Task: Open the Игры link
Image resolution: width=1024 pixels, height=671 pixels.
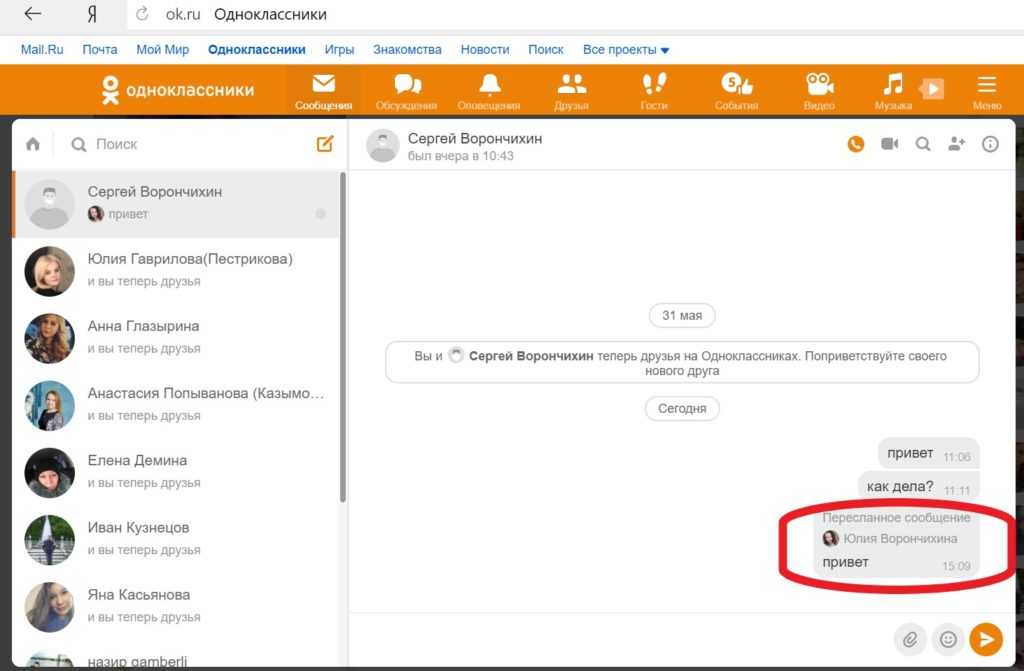Action: tap(340, 50)
